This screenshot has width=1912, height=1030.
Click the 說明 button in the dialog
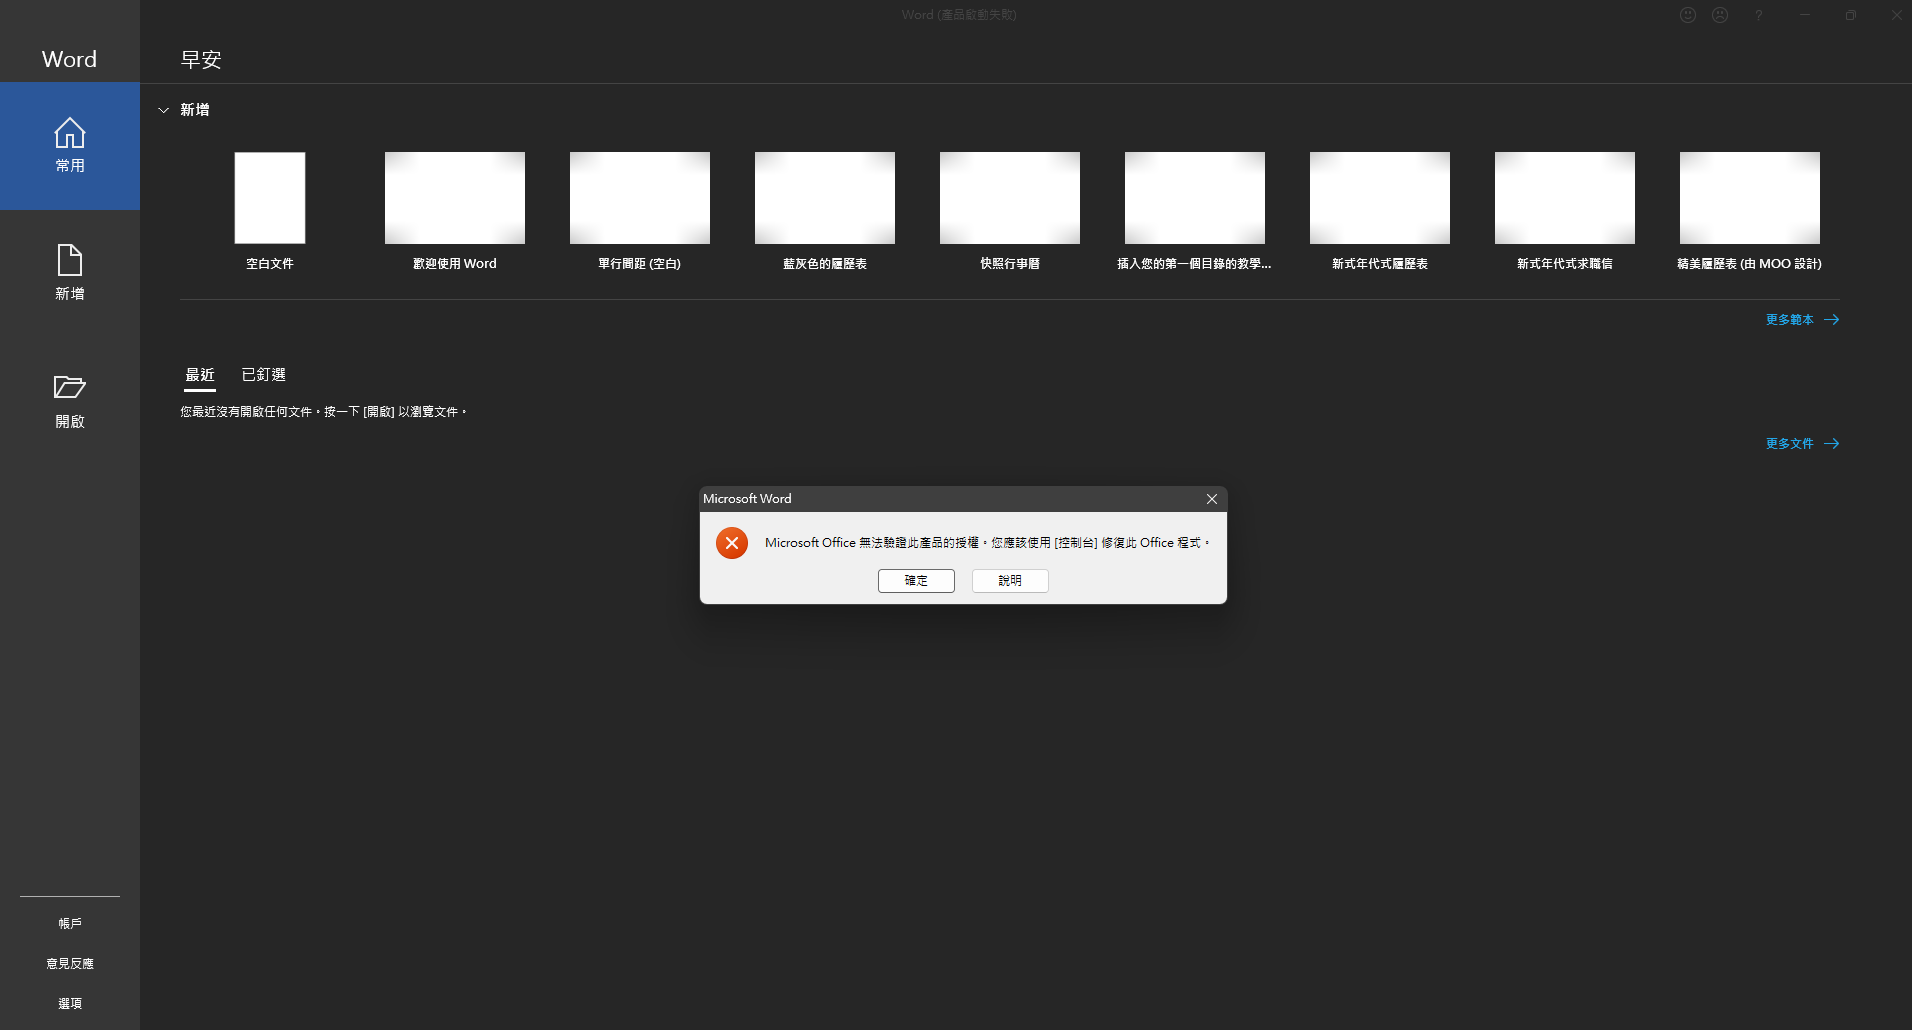point(1010,581)
